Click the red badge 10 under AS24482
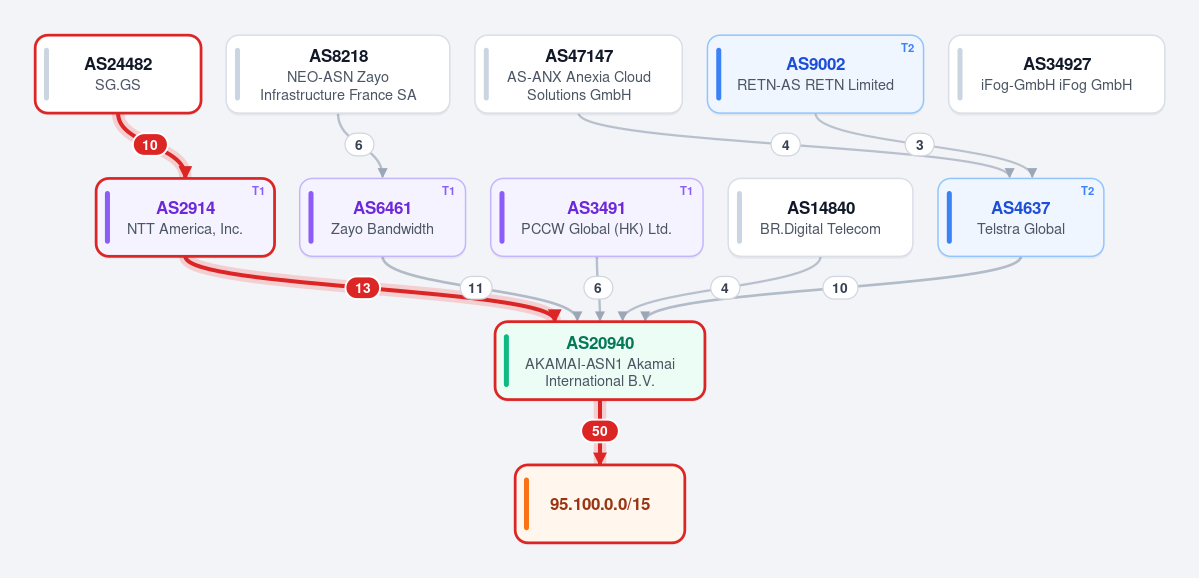This screenshot has width=1199, height=578. (x=150, y=144)
